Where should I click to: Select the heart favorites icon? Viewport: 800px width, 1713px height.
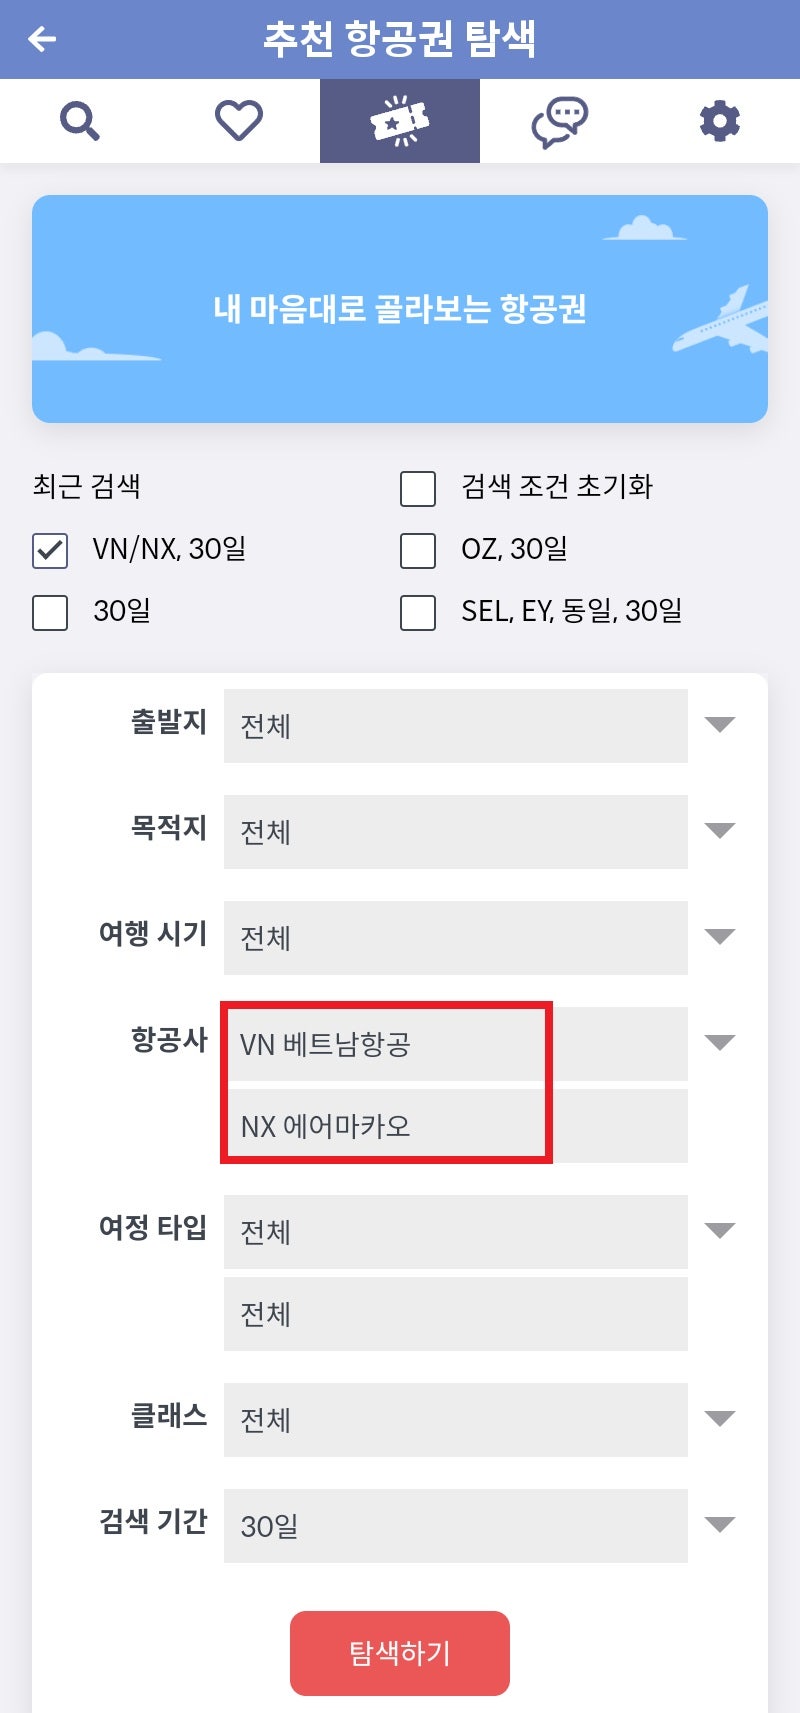pyautogui.click(x=240, y=120)
